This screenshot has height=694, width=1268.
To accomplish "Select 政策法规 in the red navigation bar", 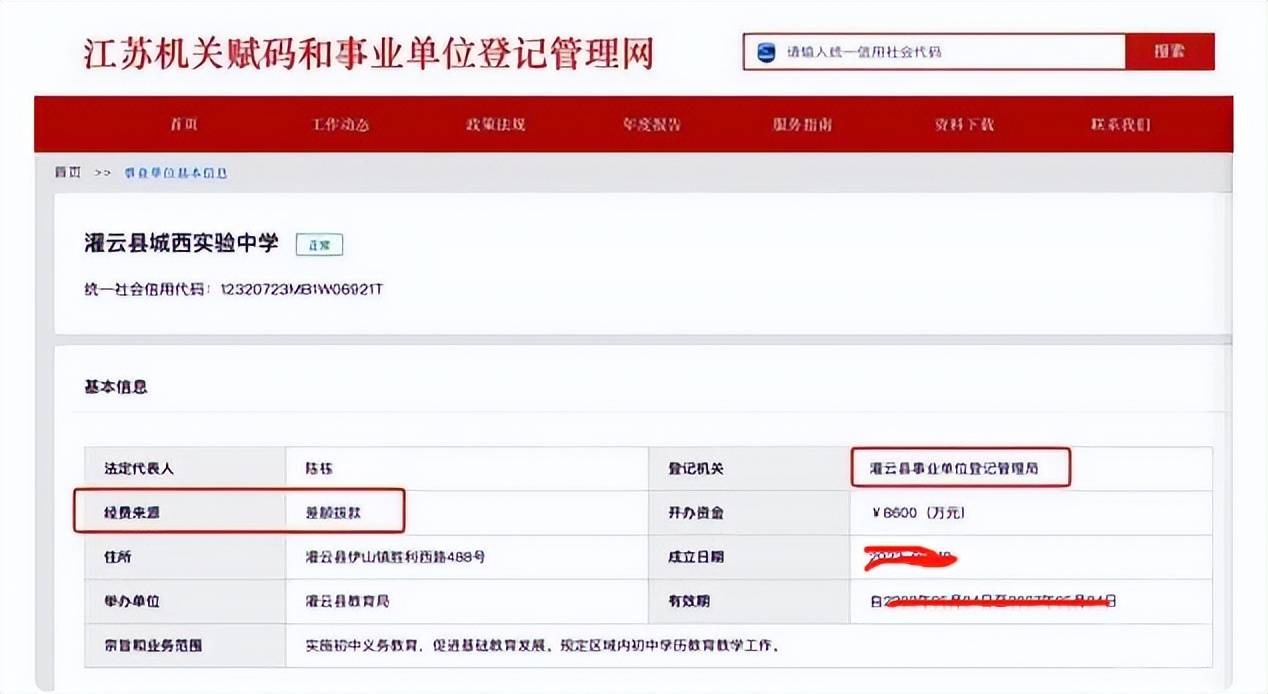I will (x=495, y=125).
